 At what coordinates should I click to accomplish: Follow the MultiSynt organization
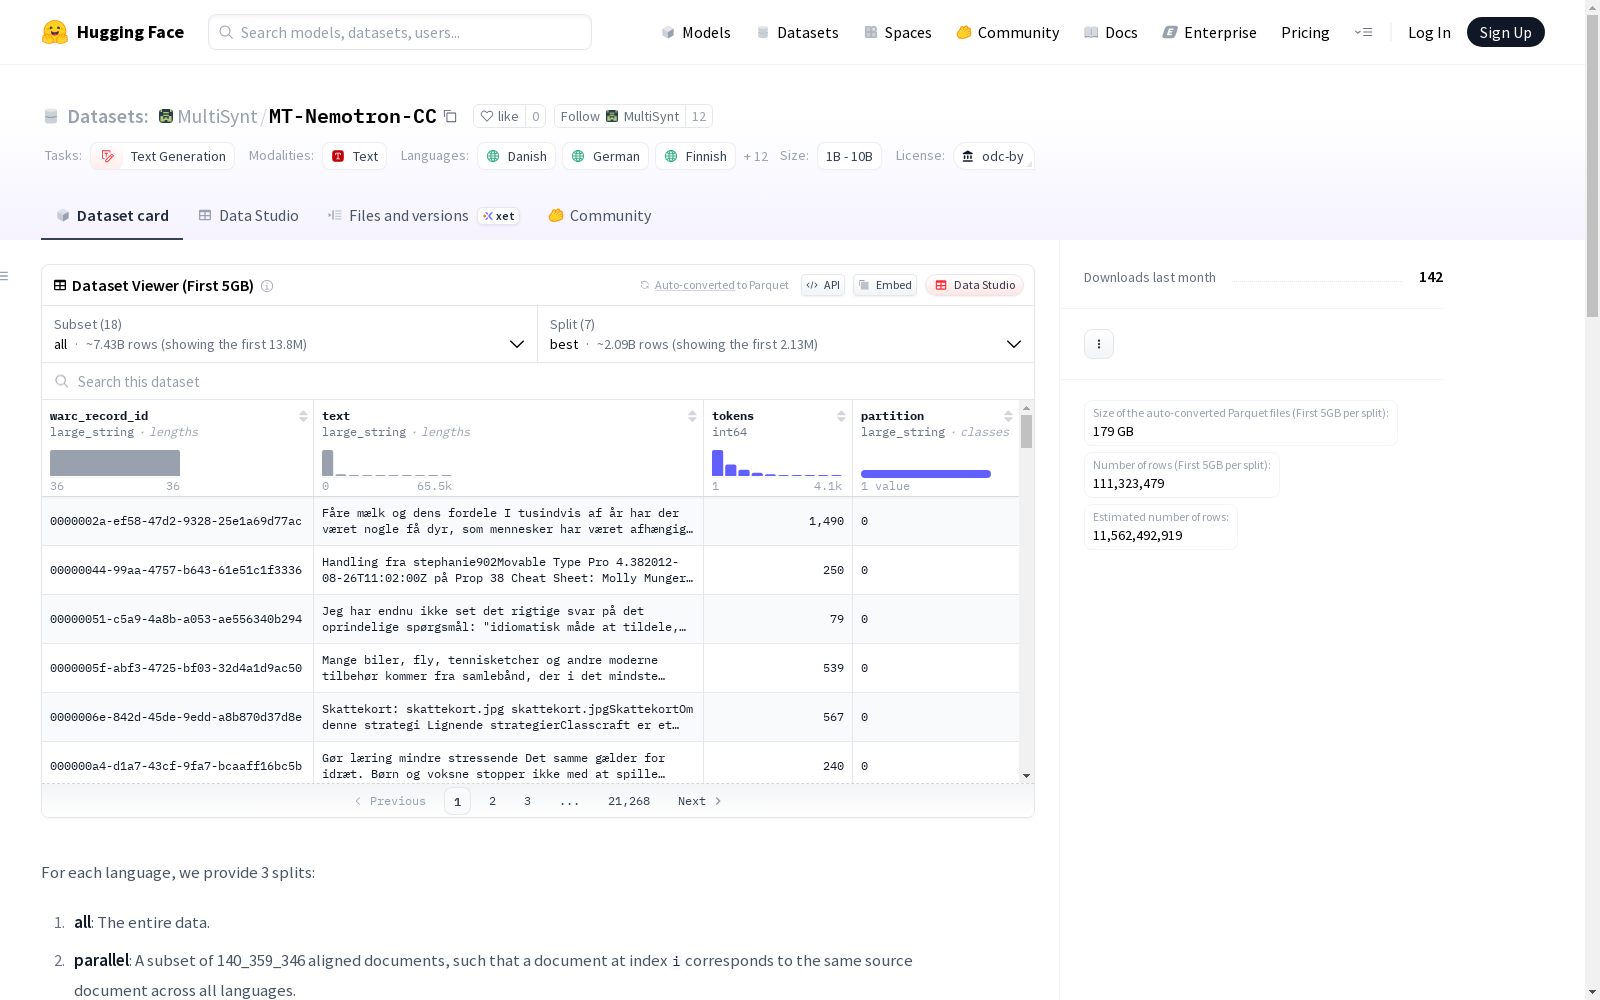(619, 116)
